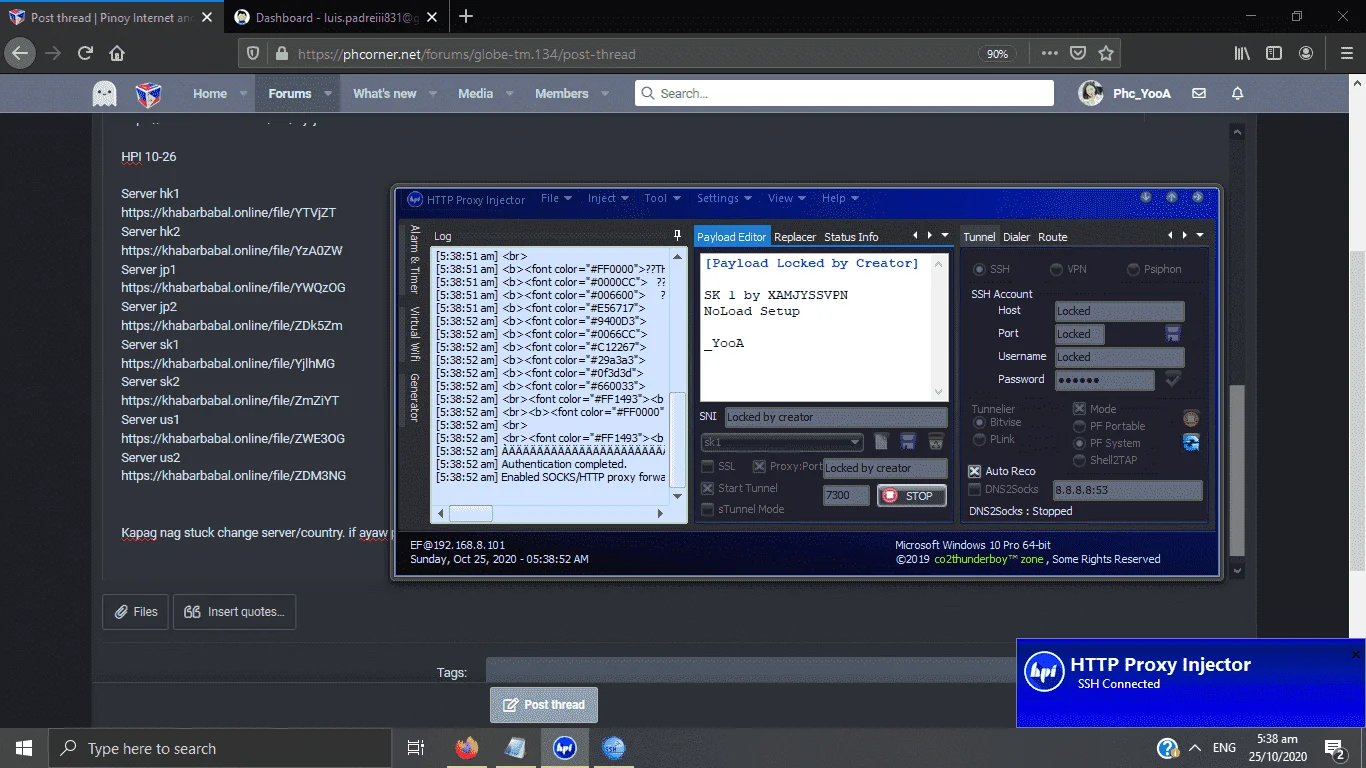1366x768 pixels.
Task: Toggle the Start Tunnel checkbox
Action: (708, 488)
